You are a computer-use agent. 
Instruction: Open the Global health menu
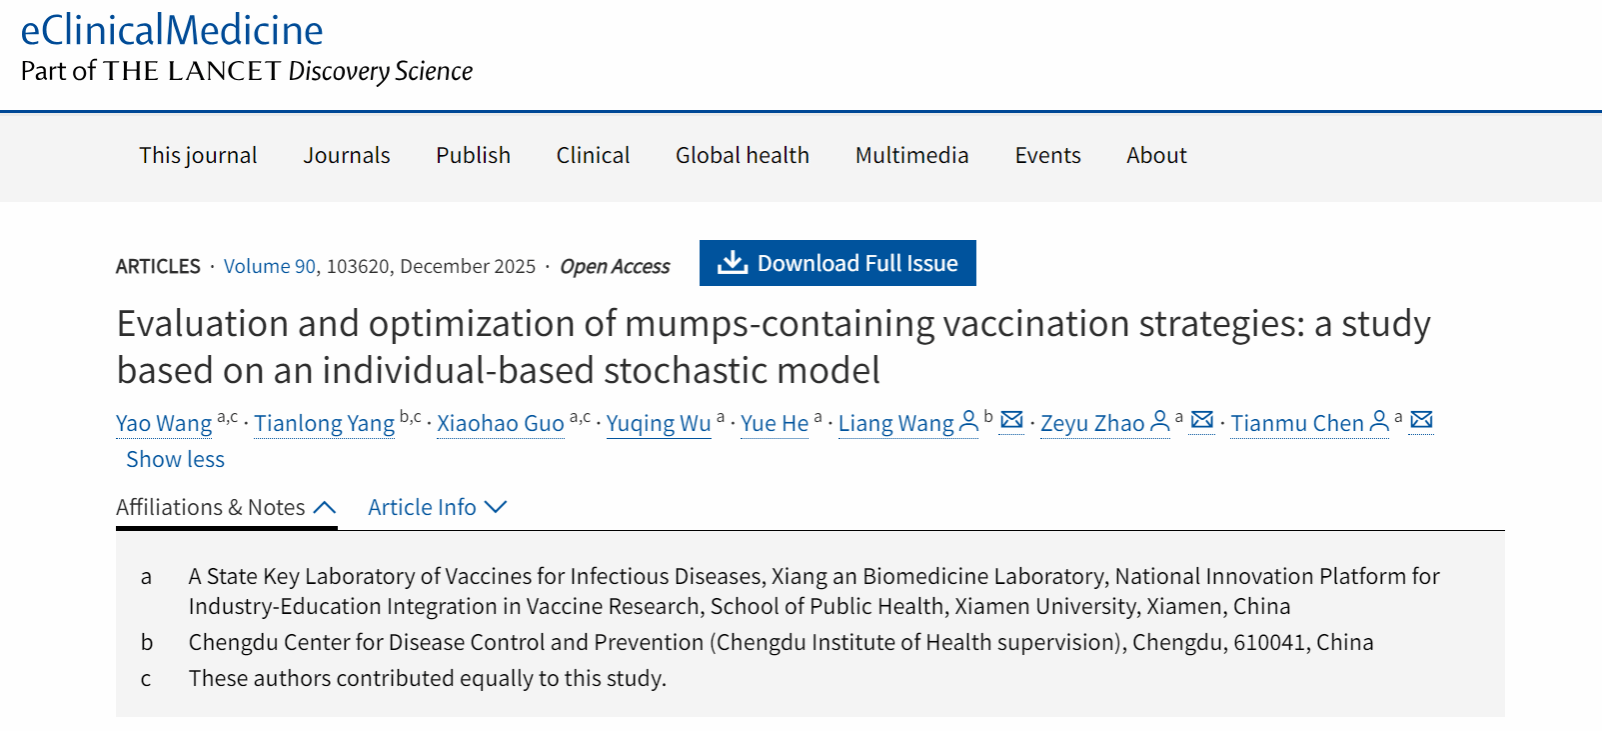click(x=742, y=155)
